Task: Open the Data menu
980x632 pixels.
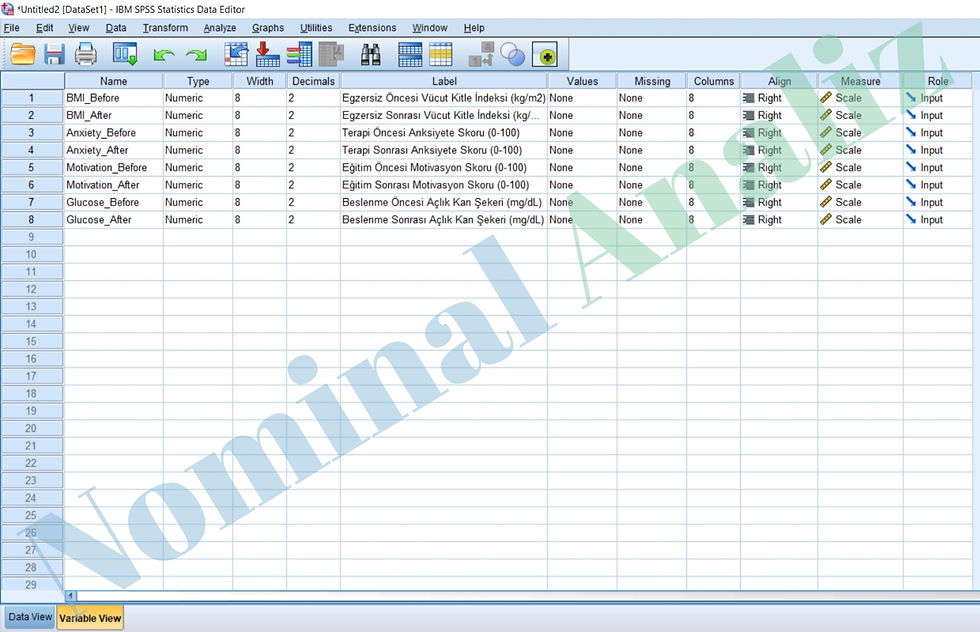Action: coord(116,28)
